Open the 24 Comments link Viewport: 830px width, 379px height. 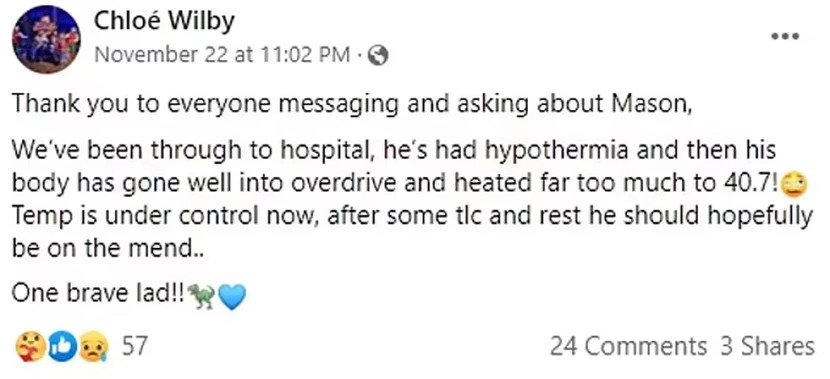628,347
